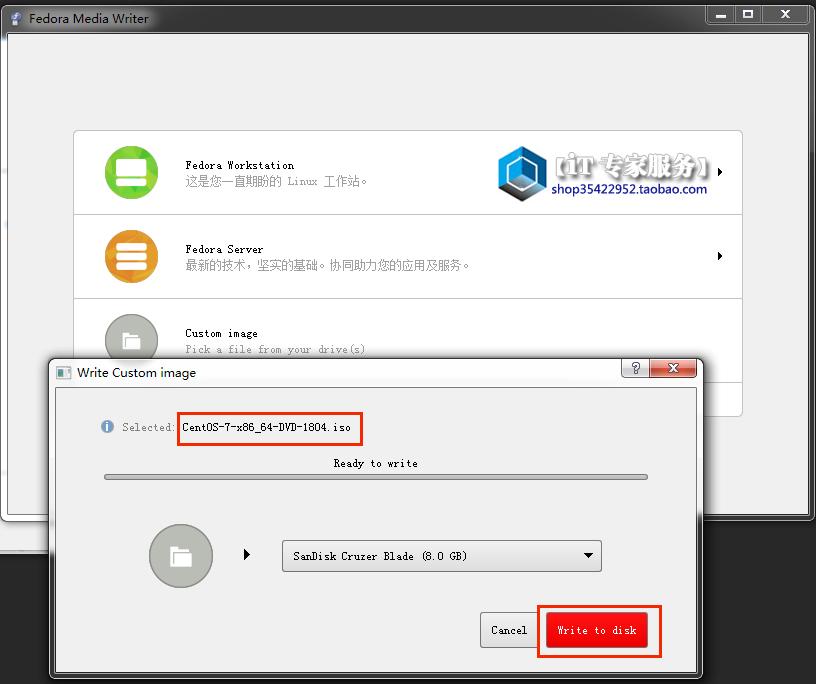Screen dimensions: 816x684
Task: Click the arrow between folder icon and drive list
Action: point(247,554)
